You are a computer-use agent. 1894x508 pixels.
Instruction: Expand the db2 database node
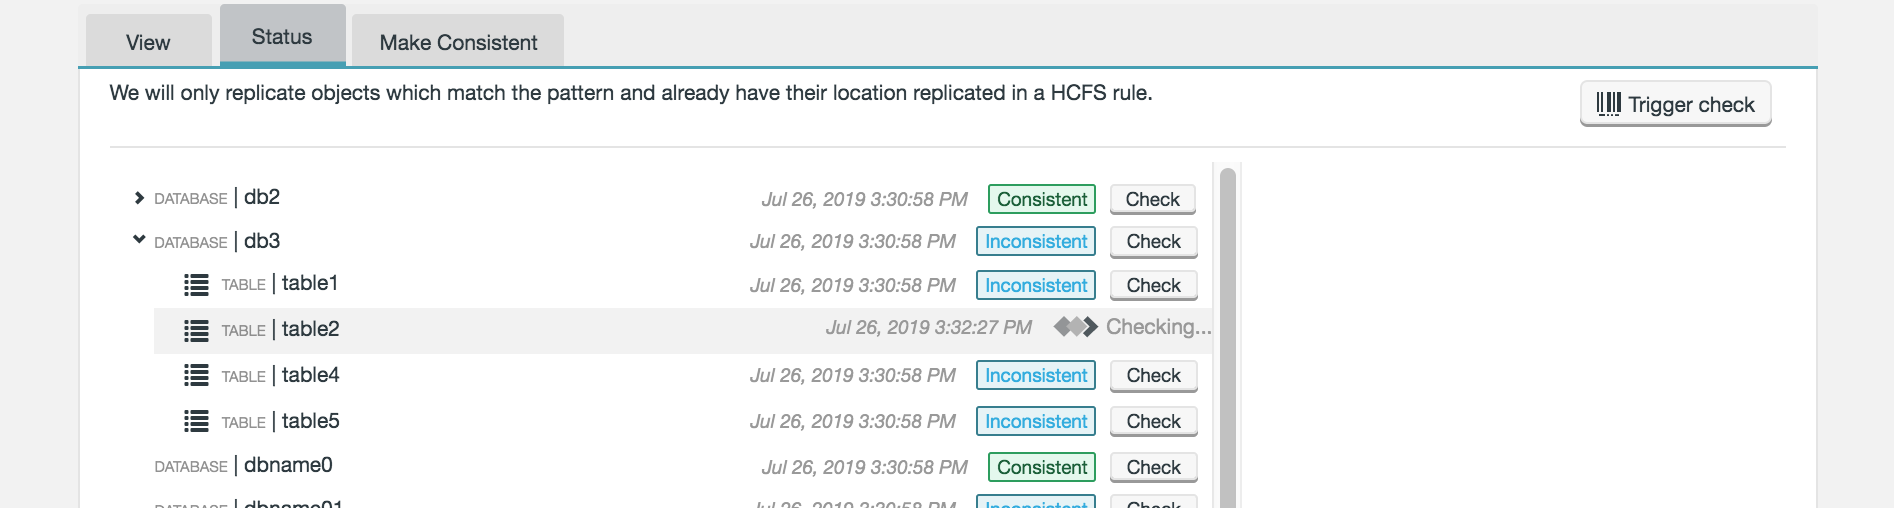pos(139,198)
